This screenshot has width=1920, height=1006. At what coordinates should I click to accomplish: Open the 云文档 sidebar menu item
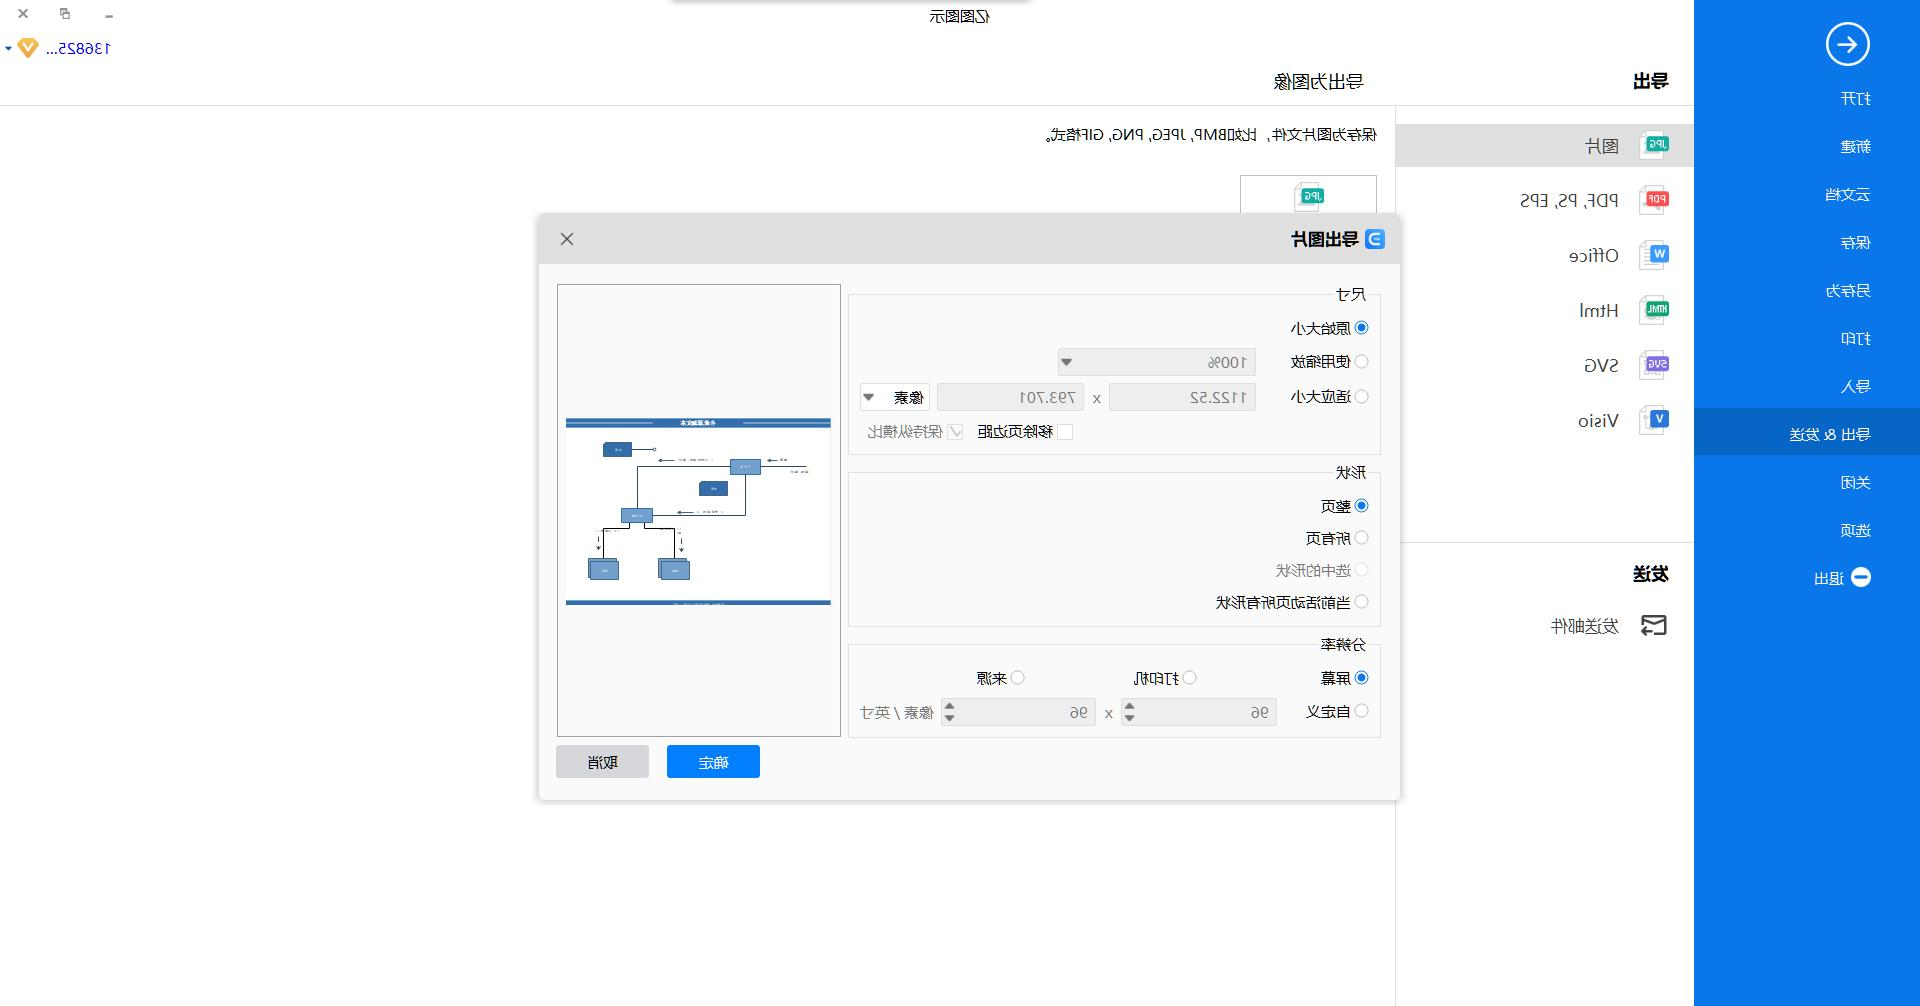pos(1847,194)
